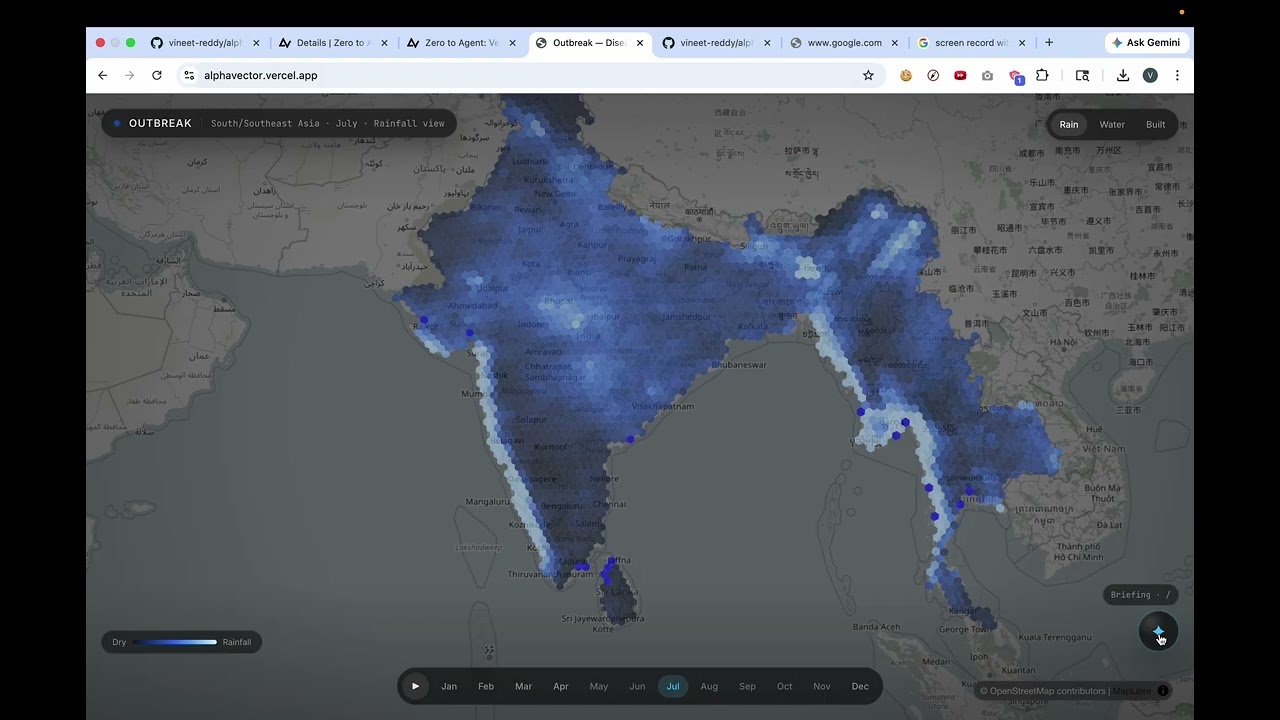Open a new browser tab
The height and width of the screenshot is (720, 1280).
tap(1049, 43)
